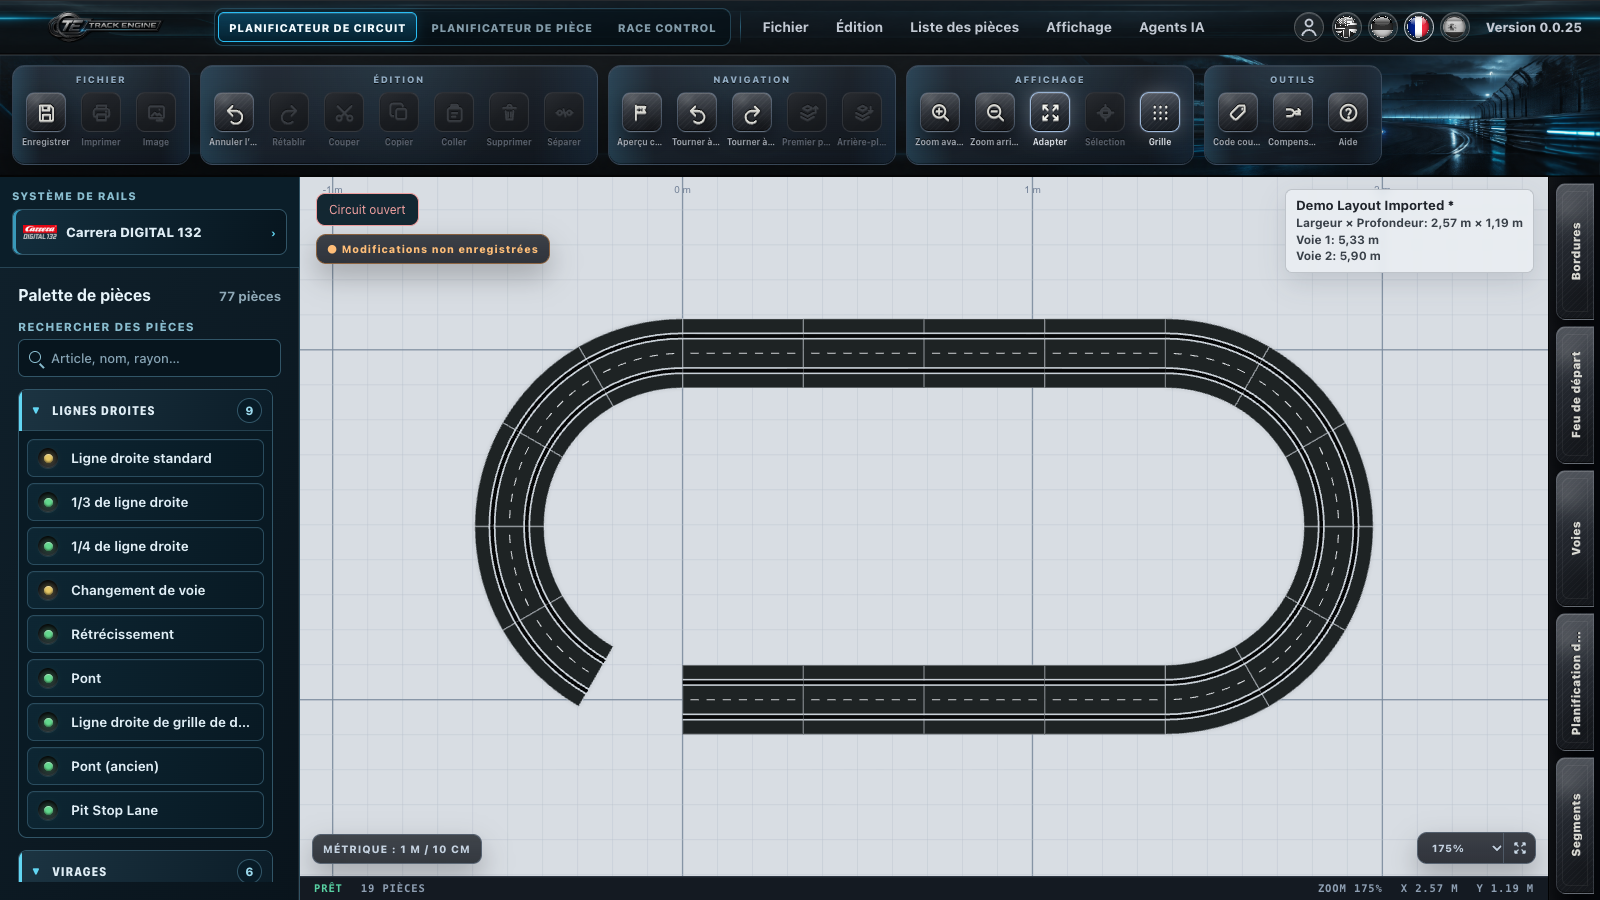Open the Aperçu flag icon in Navigation
The width and height of the screenshot is (1600, 900).
click(x=641, y=113)
